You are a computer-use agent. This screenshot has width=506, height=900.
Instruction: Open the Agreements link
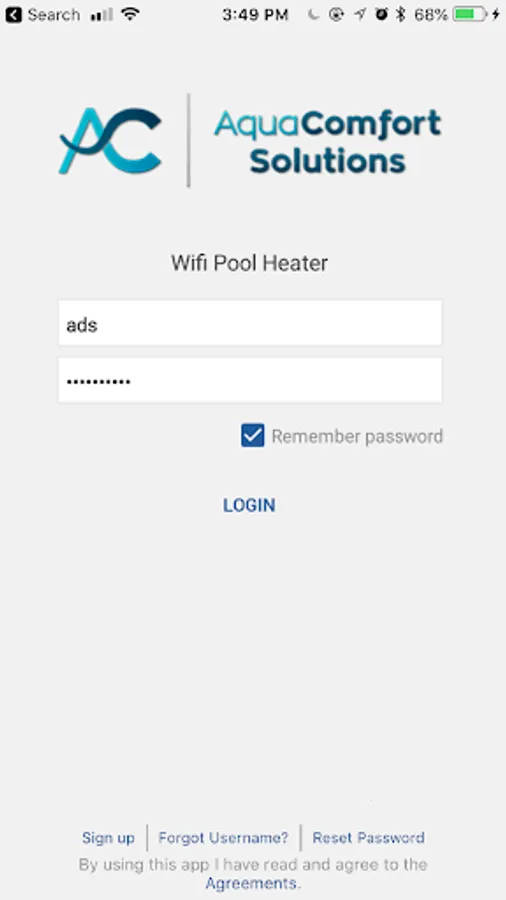pos(251,883)
